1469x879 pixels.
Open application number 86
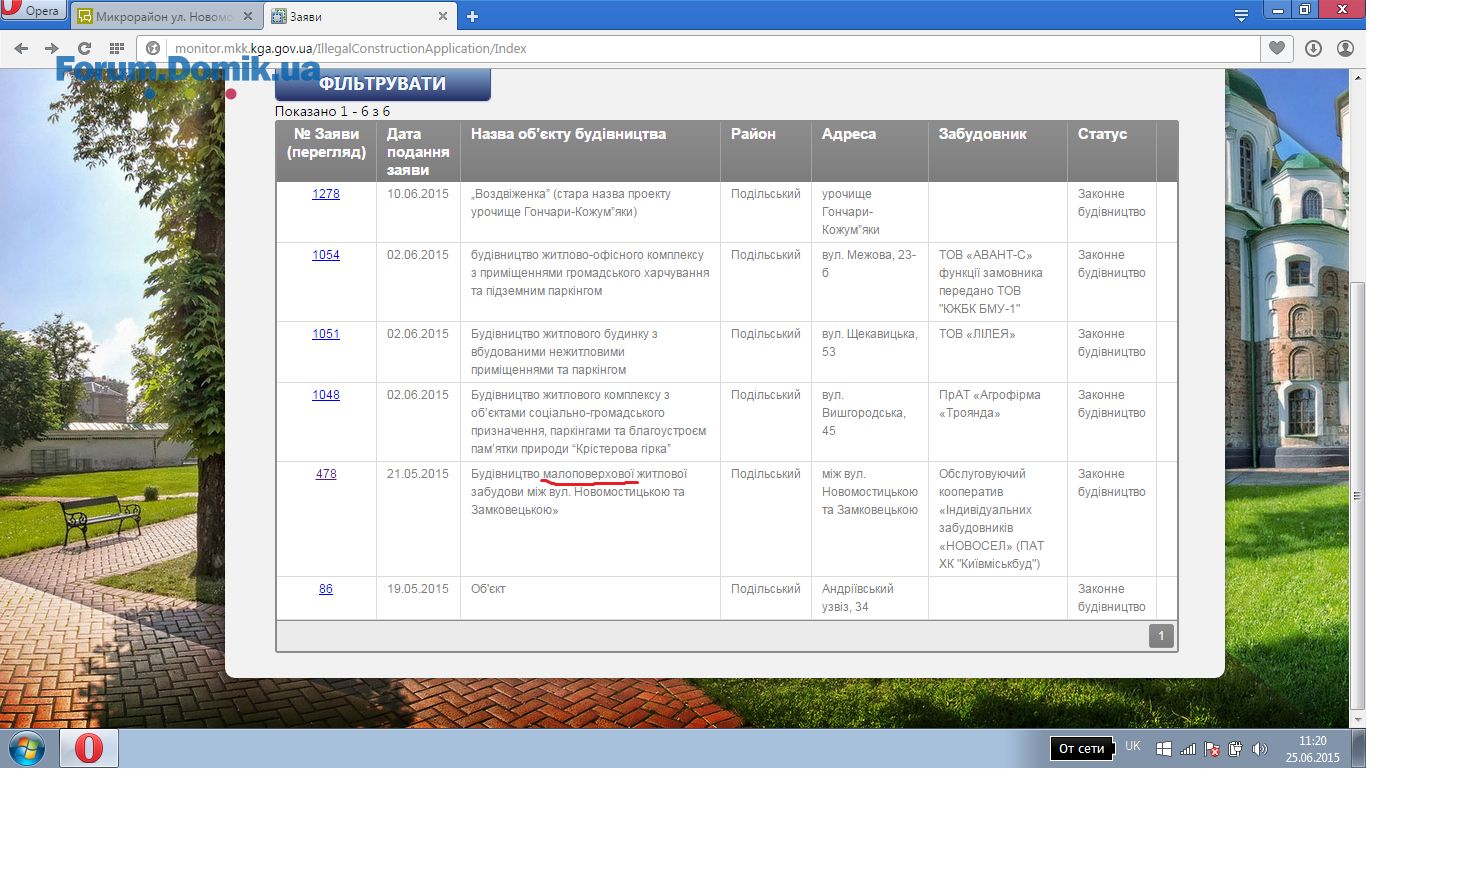point(326,589)
